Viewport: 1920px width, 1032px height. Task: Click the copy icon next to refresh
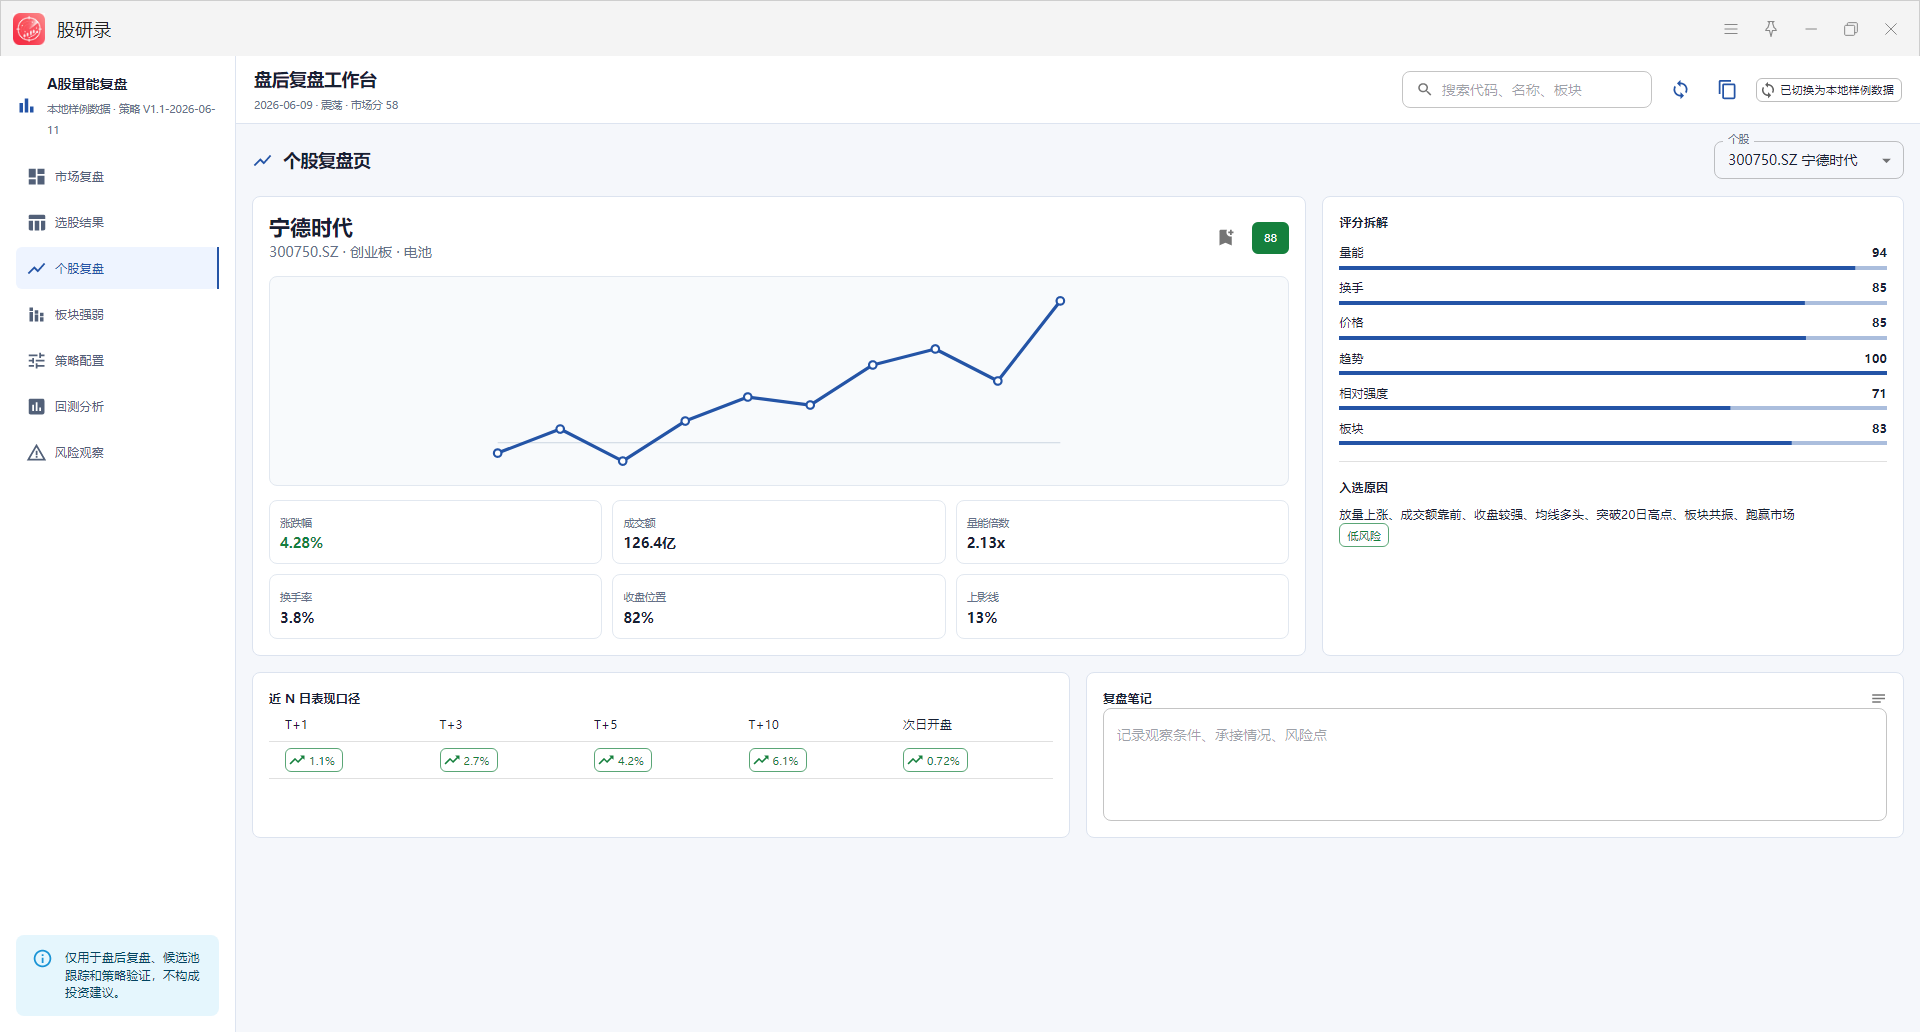point(1727,90)
